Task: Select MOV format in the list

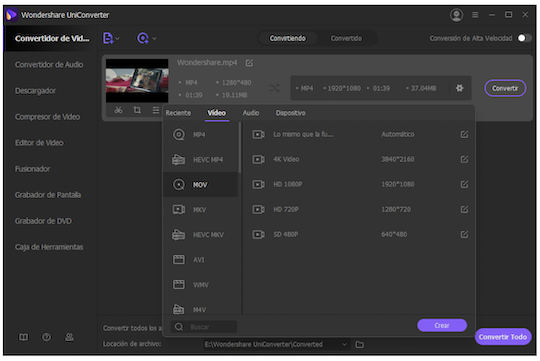Action: (x=200, y=185)
